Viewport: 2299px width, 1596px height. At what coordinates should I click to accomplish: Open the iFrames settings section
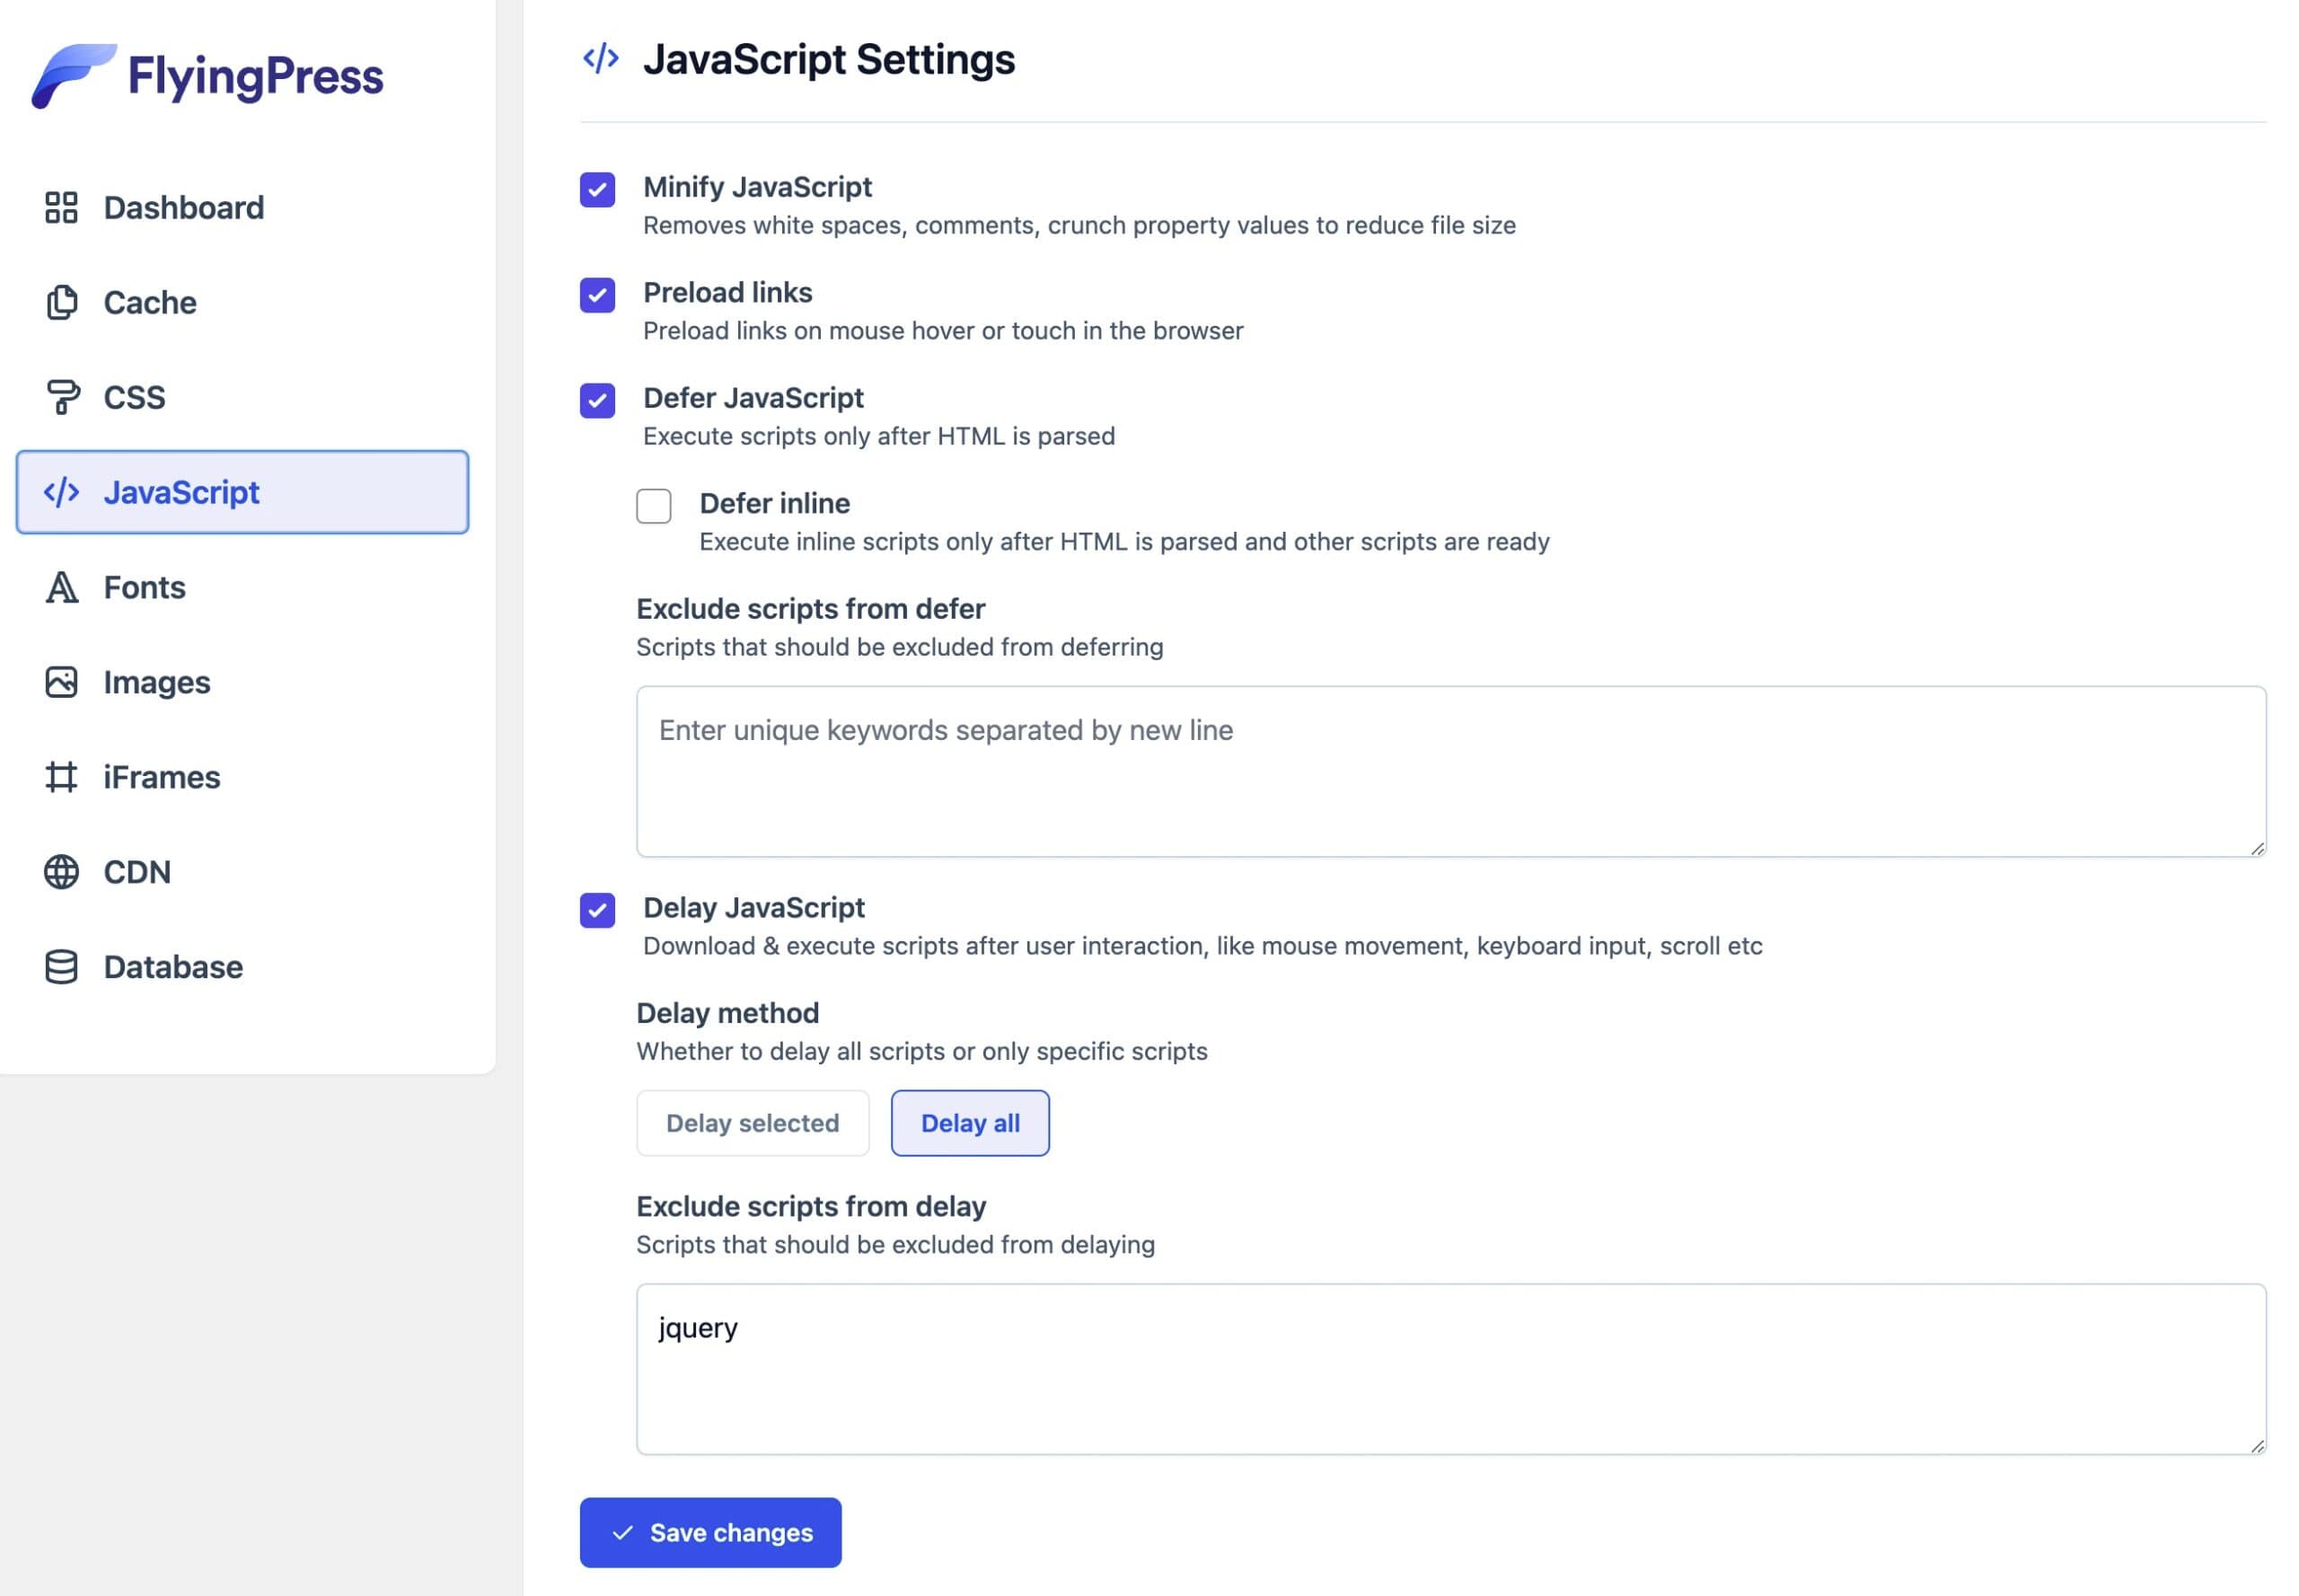[x=161, y=776]
